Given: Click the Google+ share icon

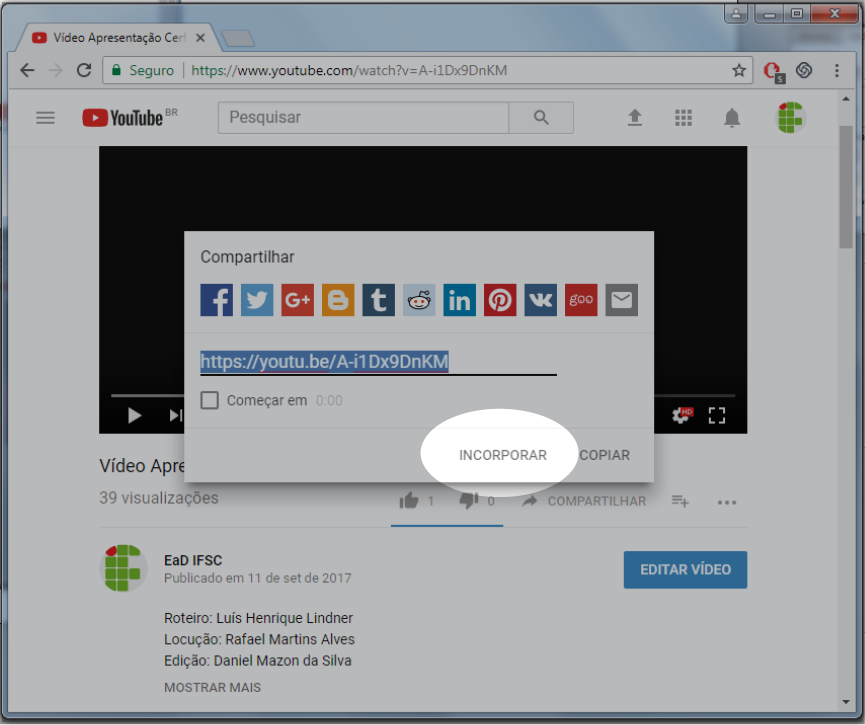Looking at the screenshot, I should [298, 300].
